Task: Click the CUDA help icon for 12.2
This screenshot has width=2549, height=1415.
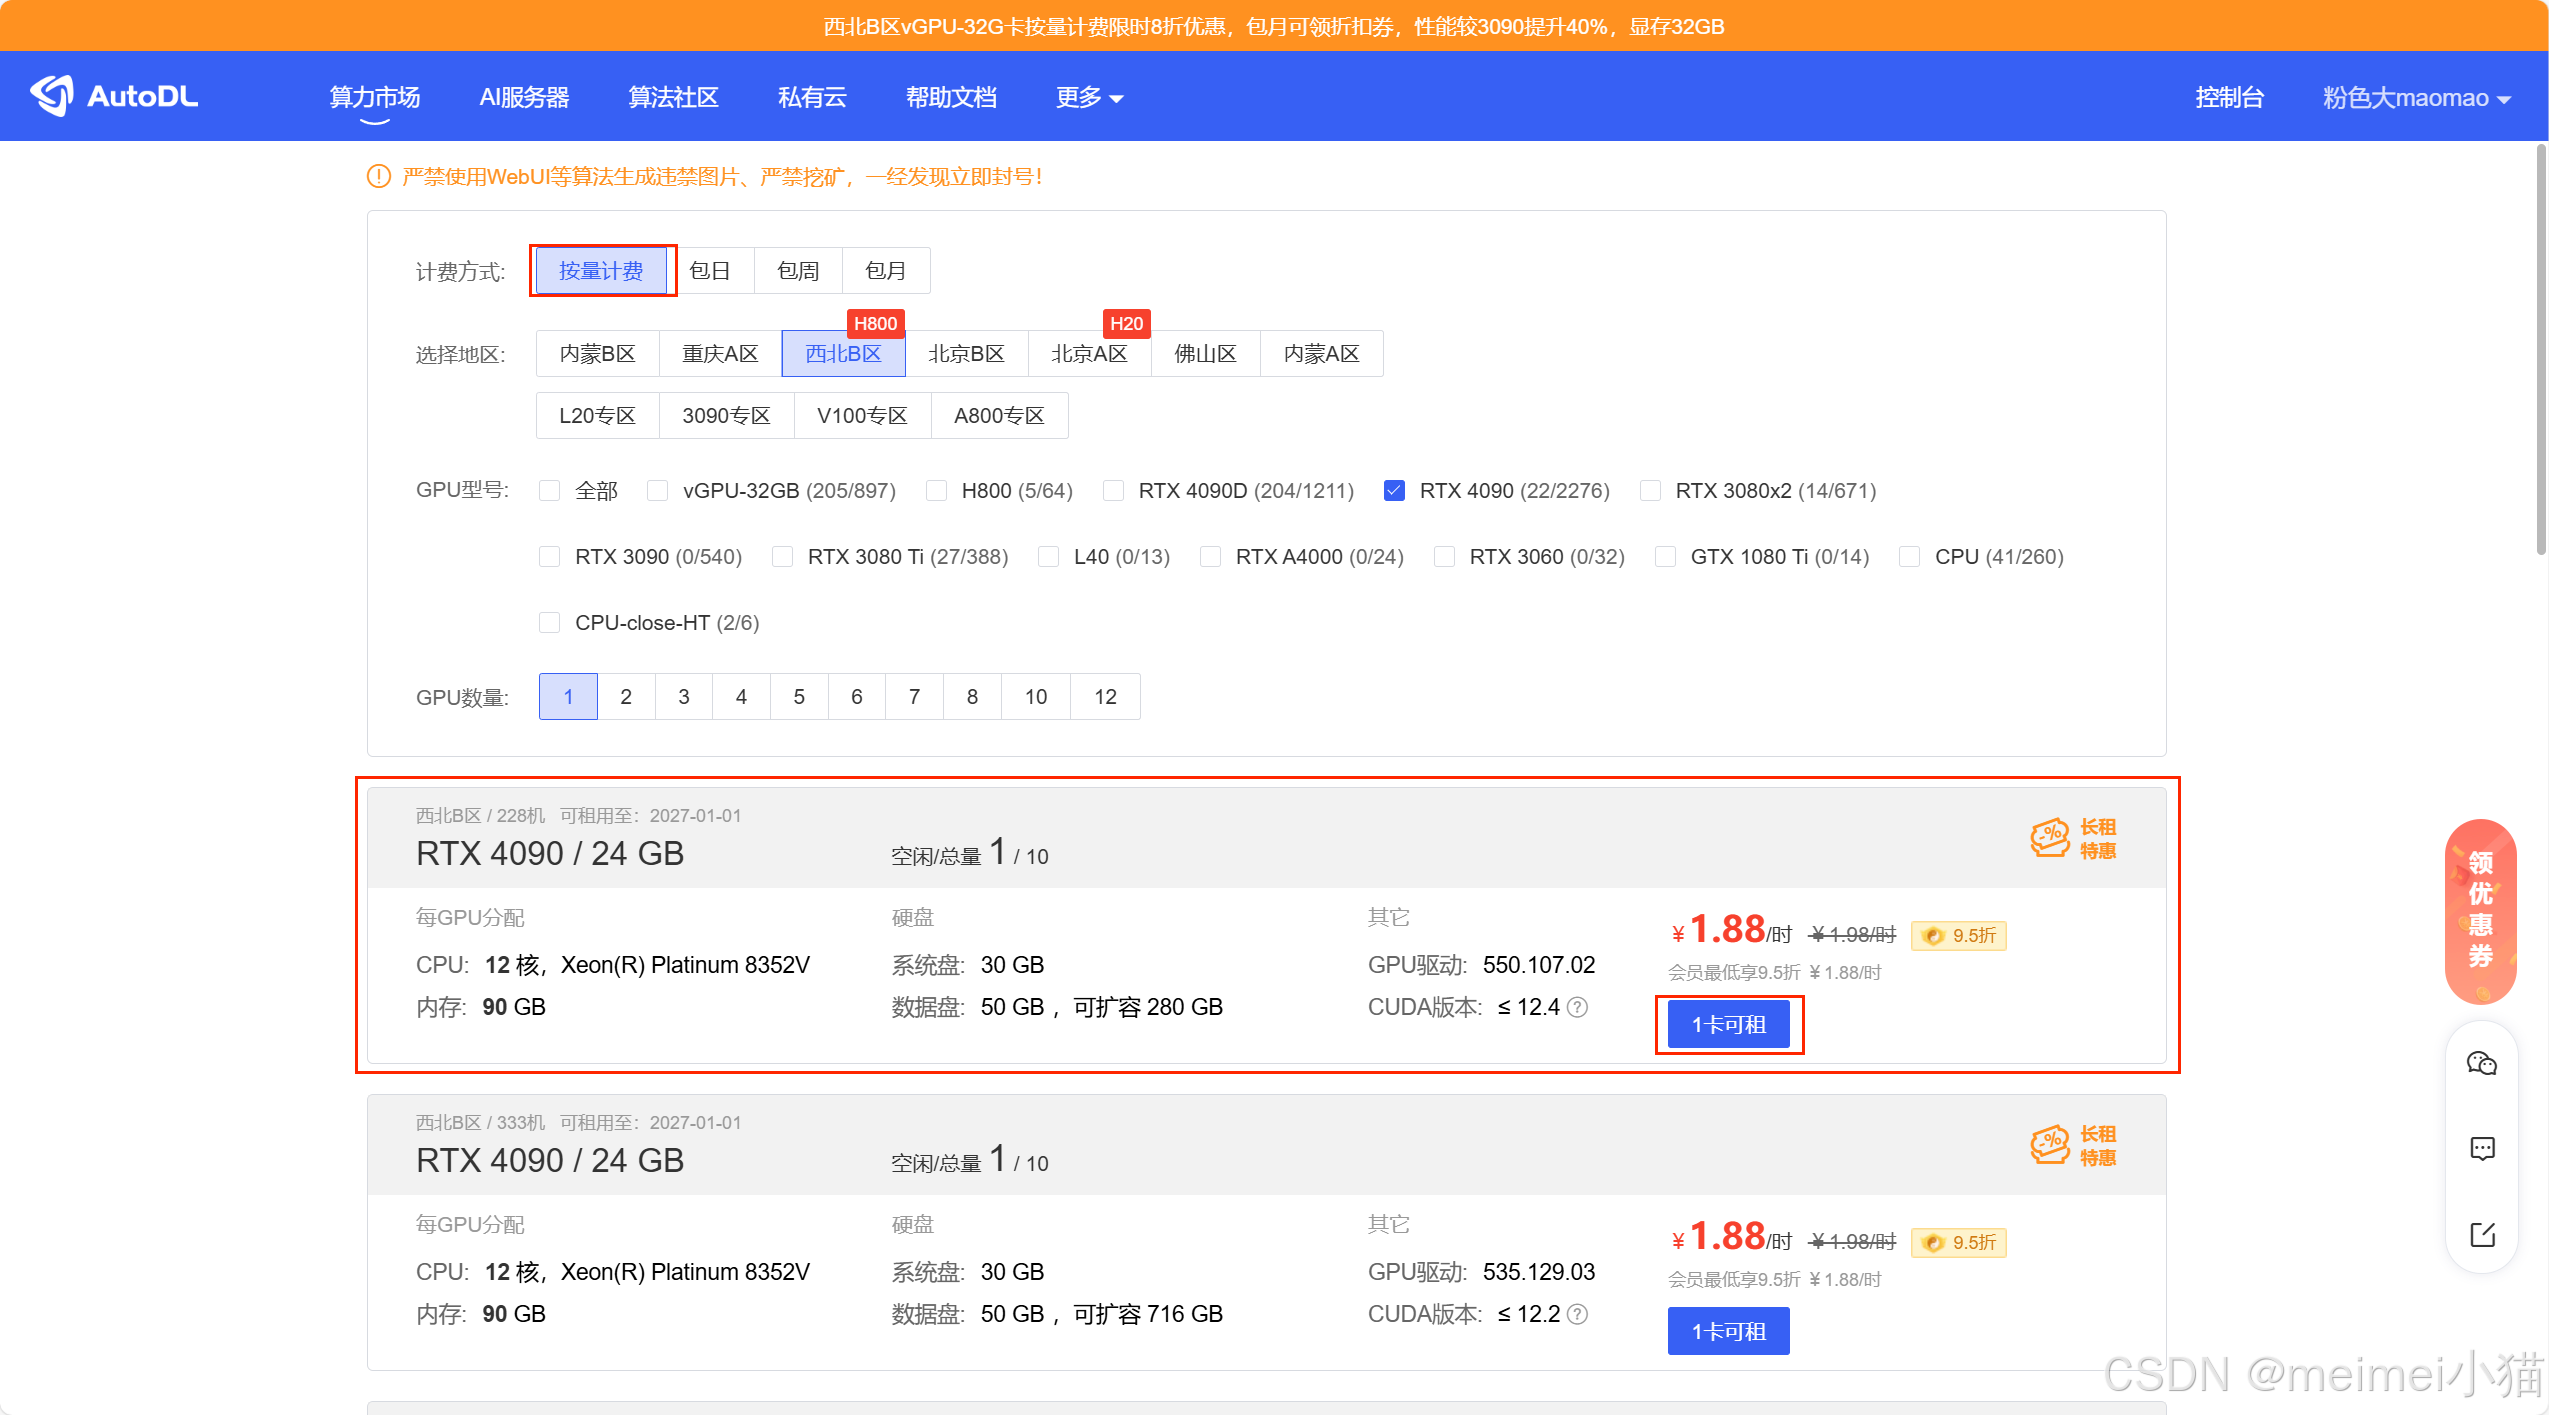Action: (x=1577, y=1314)
